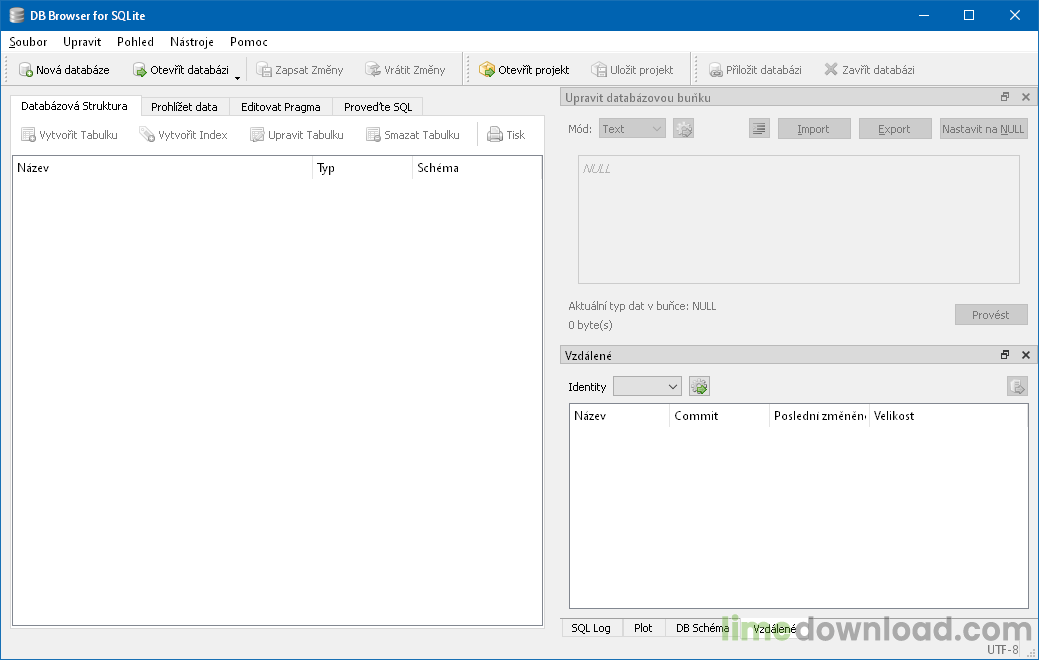Click the Identity configure icon in Vzdálené panel
Screen dimensions: 1039x660
[699, 386]
